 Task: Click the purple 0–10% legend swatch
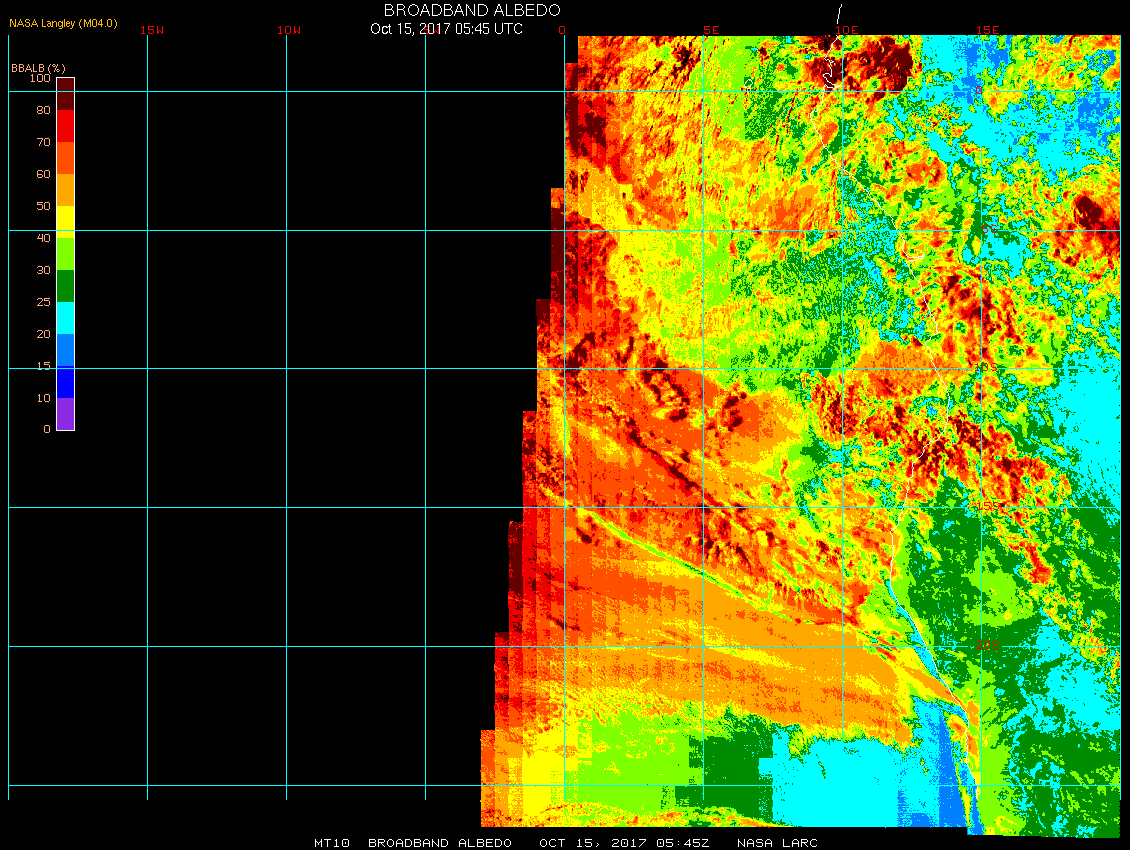[65, 414]
